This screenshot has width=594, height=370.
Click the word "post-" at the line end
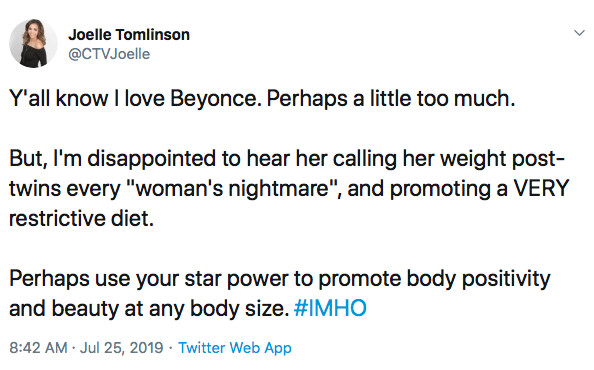(x=538, y=159)
